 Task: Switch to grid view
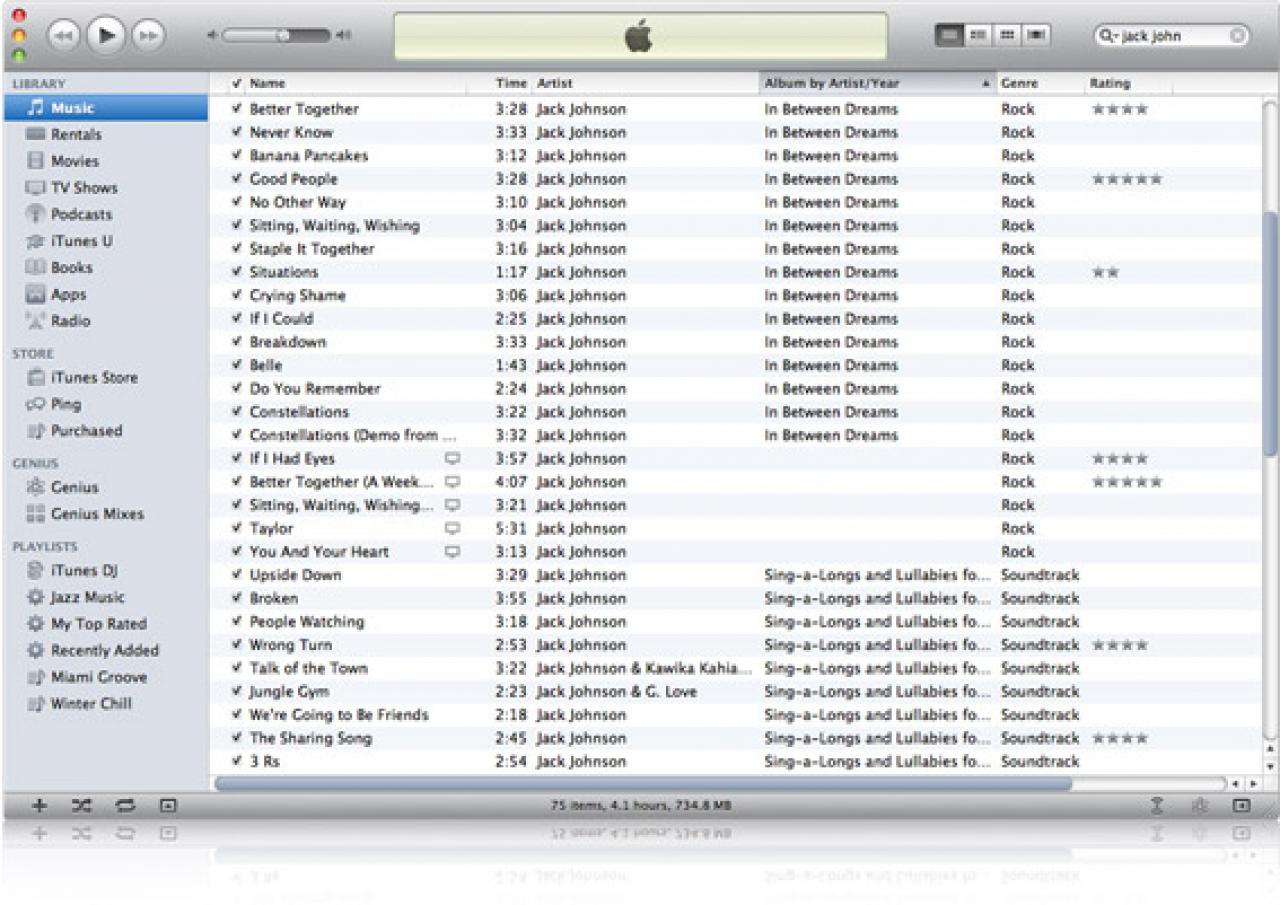(x=1006, y=35)
